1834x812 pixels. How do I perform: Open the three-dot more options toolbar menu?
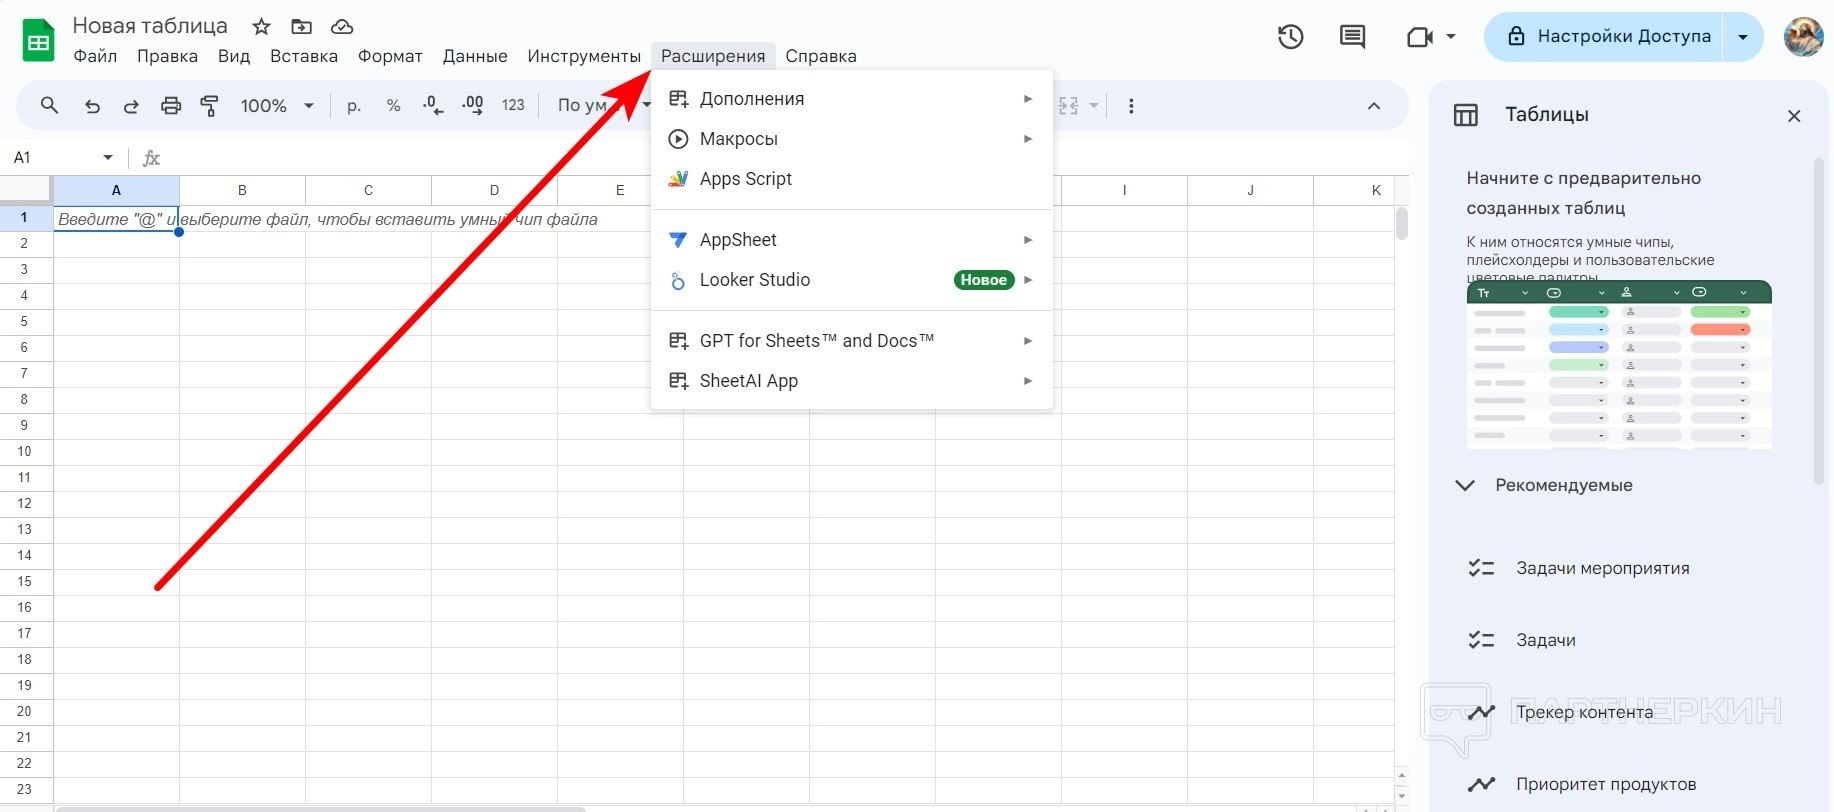point(1131,106)
